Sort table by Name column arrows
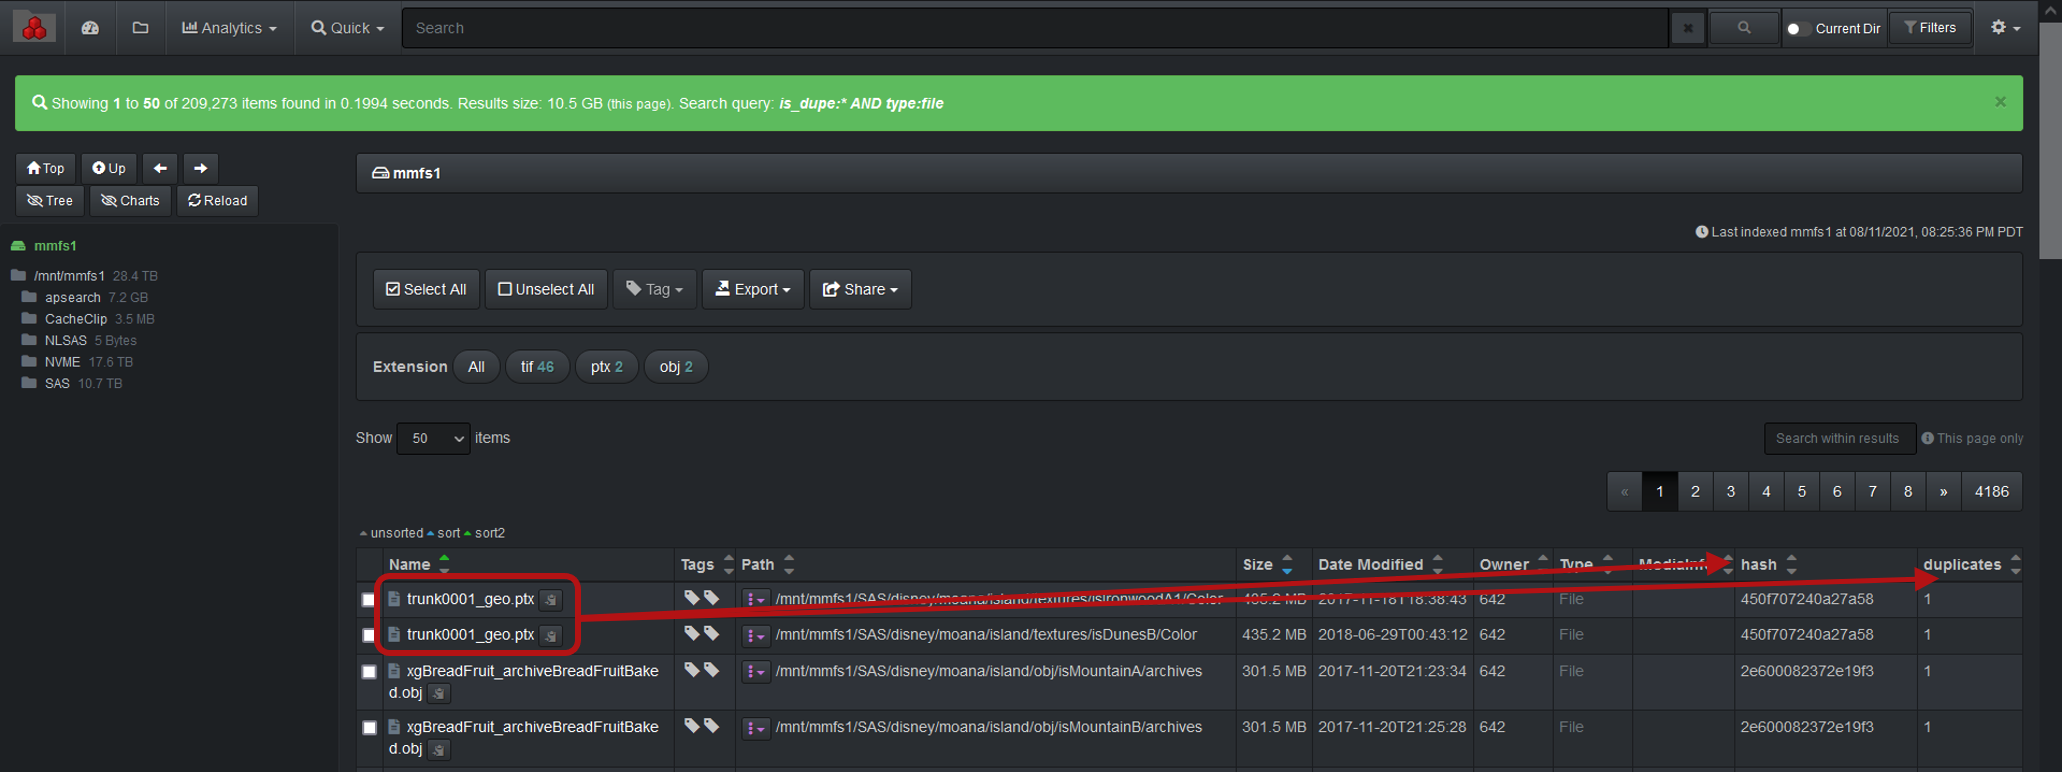This screenshot has width=2063, height=772. pyautogui.click(x=444, y=564)
